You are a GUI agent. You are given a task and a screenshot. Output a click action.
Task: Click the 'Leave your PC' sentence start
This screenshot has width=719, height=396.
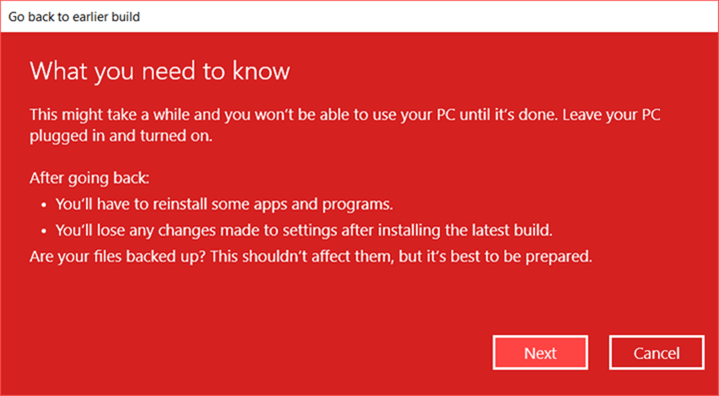[x=612, y=114]
